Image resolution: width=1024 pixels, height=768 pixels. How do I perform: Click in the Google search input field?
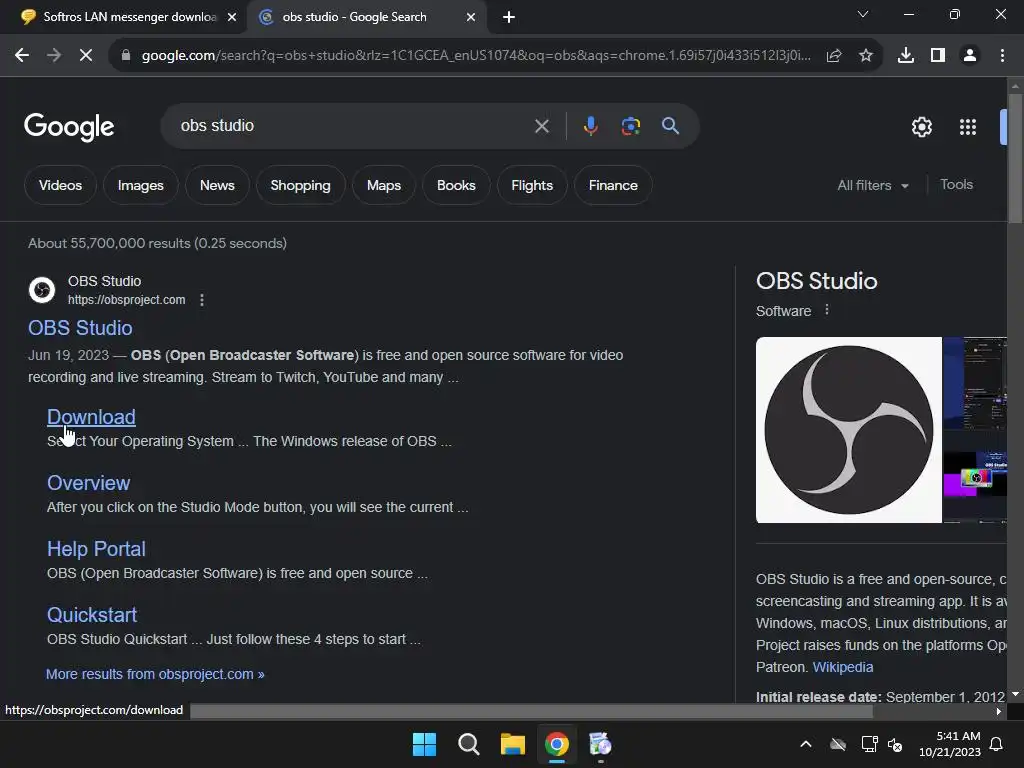[x=353, y=126]
